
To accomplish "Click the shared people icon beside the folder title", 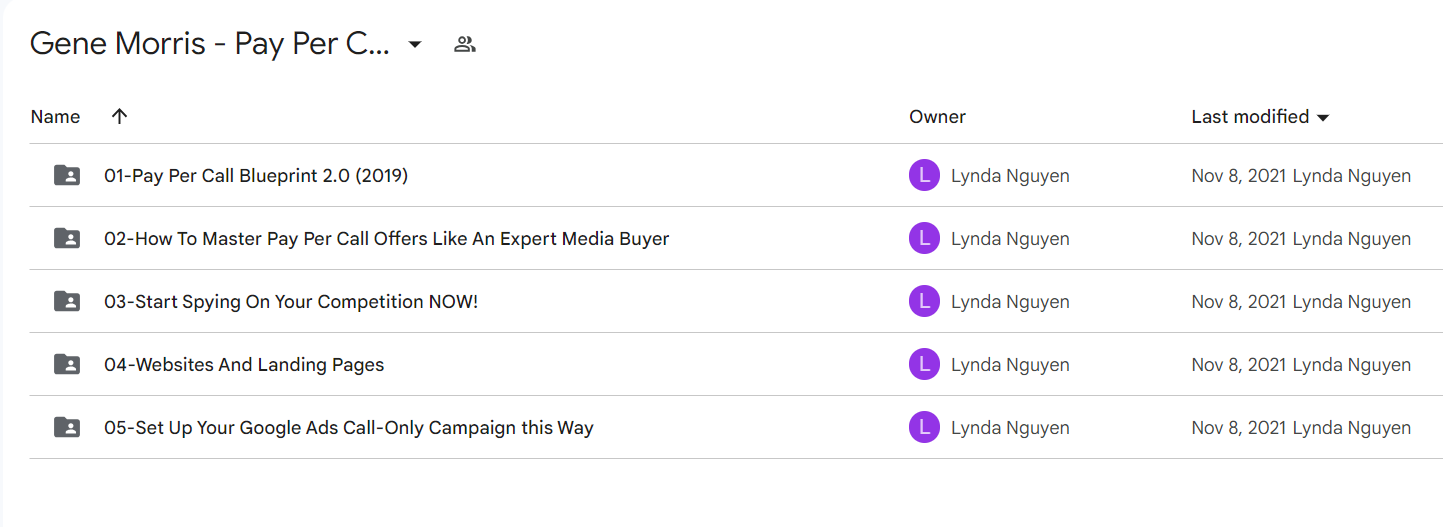I will (x=464, y=44).
